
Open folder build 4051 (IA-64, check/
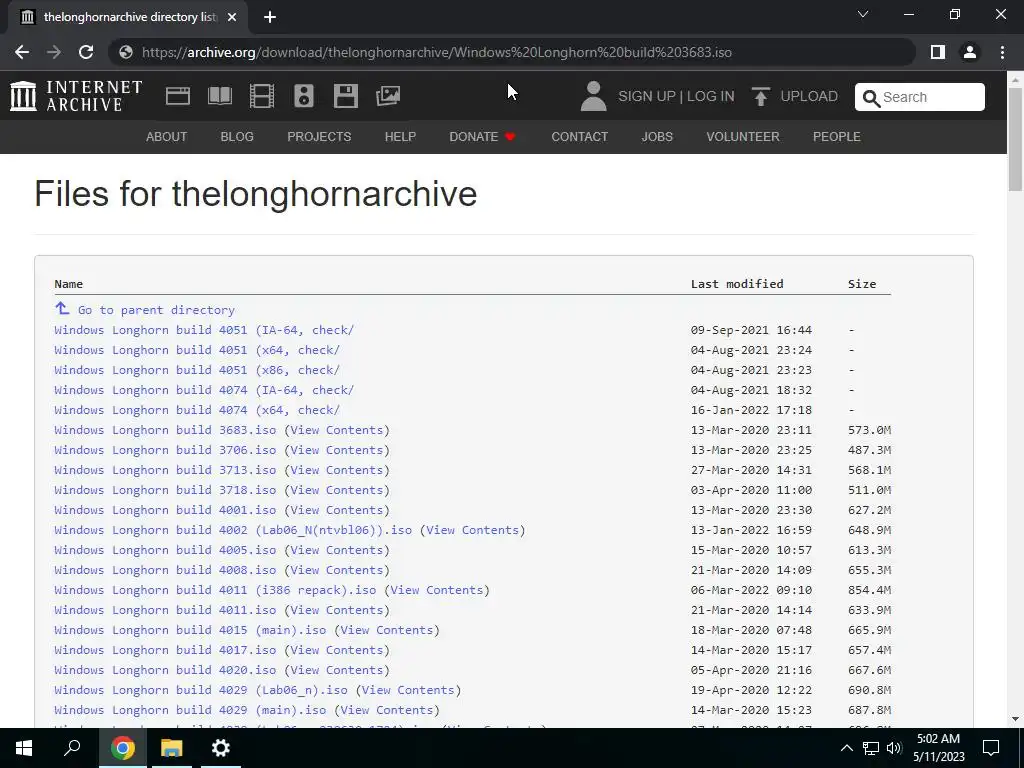204,330
